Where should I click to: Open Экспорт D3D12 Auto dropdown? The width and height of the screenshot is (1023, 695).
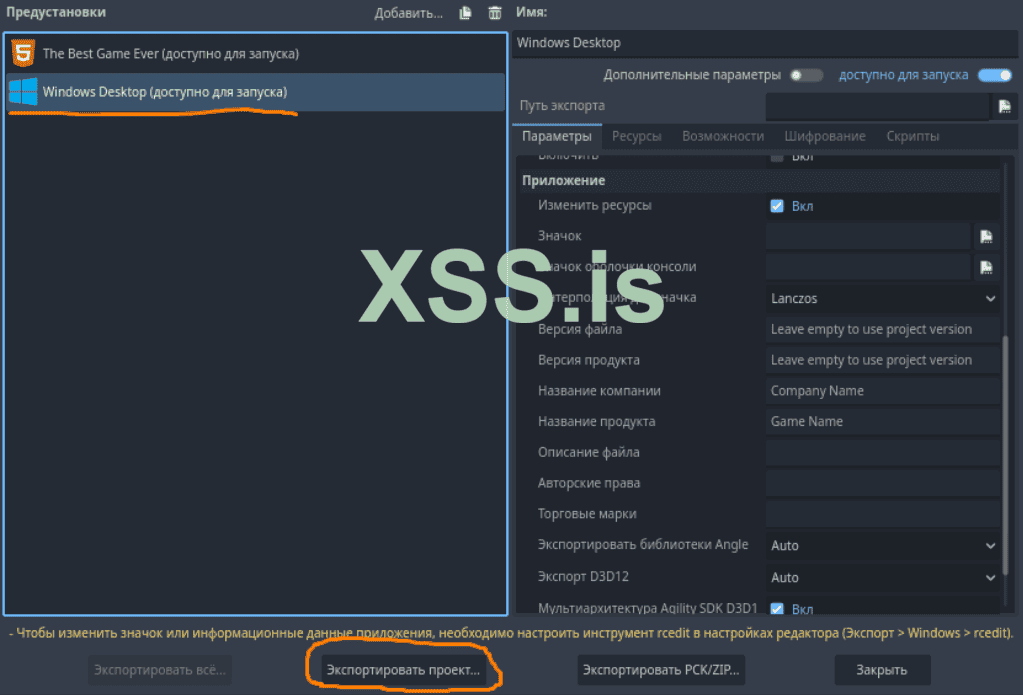point(883,578)
